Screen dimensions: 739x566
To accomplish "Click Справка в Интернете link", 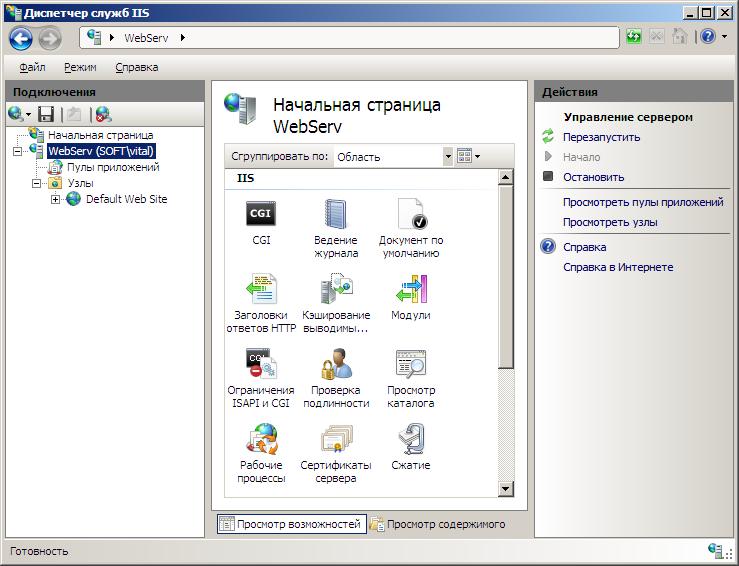I will coord(618,267).
